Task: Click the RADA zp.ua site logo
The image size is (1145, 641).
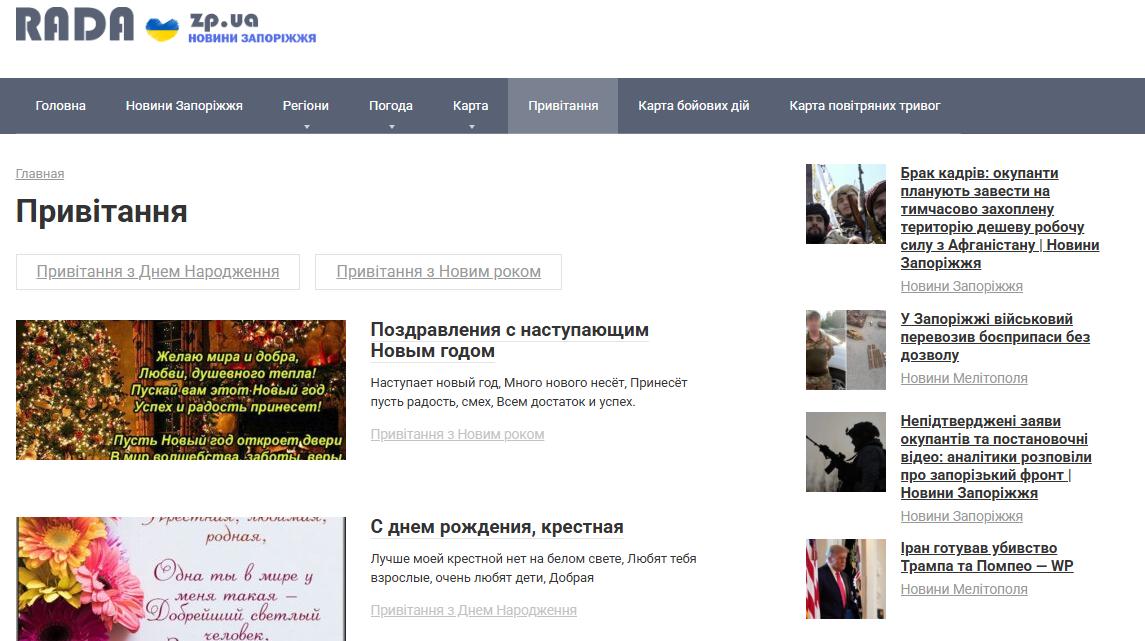Action: pos(166,26)
